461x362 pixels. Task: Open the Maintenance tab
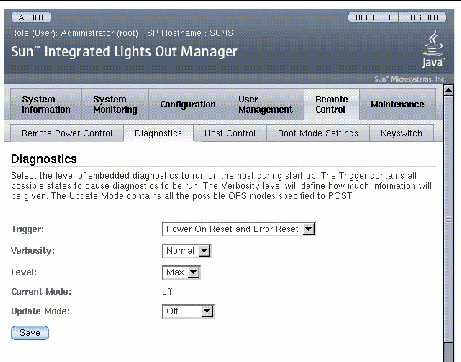click(397, 104)
